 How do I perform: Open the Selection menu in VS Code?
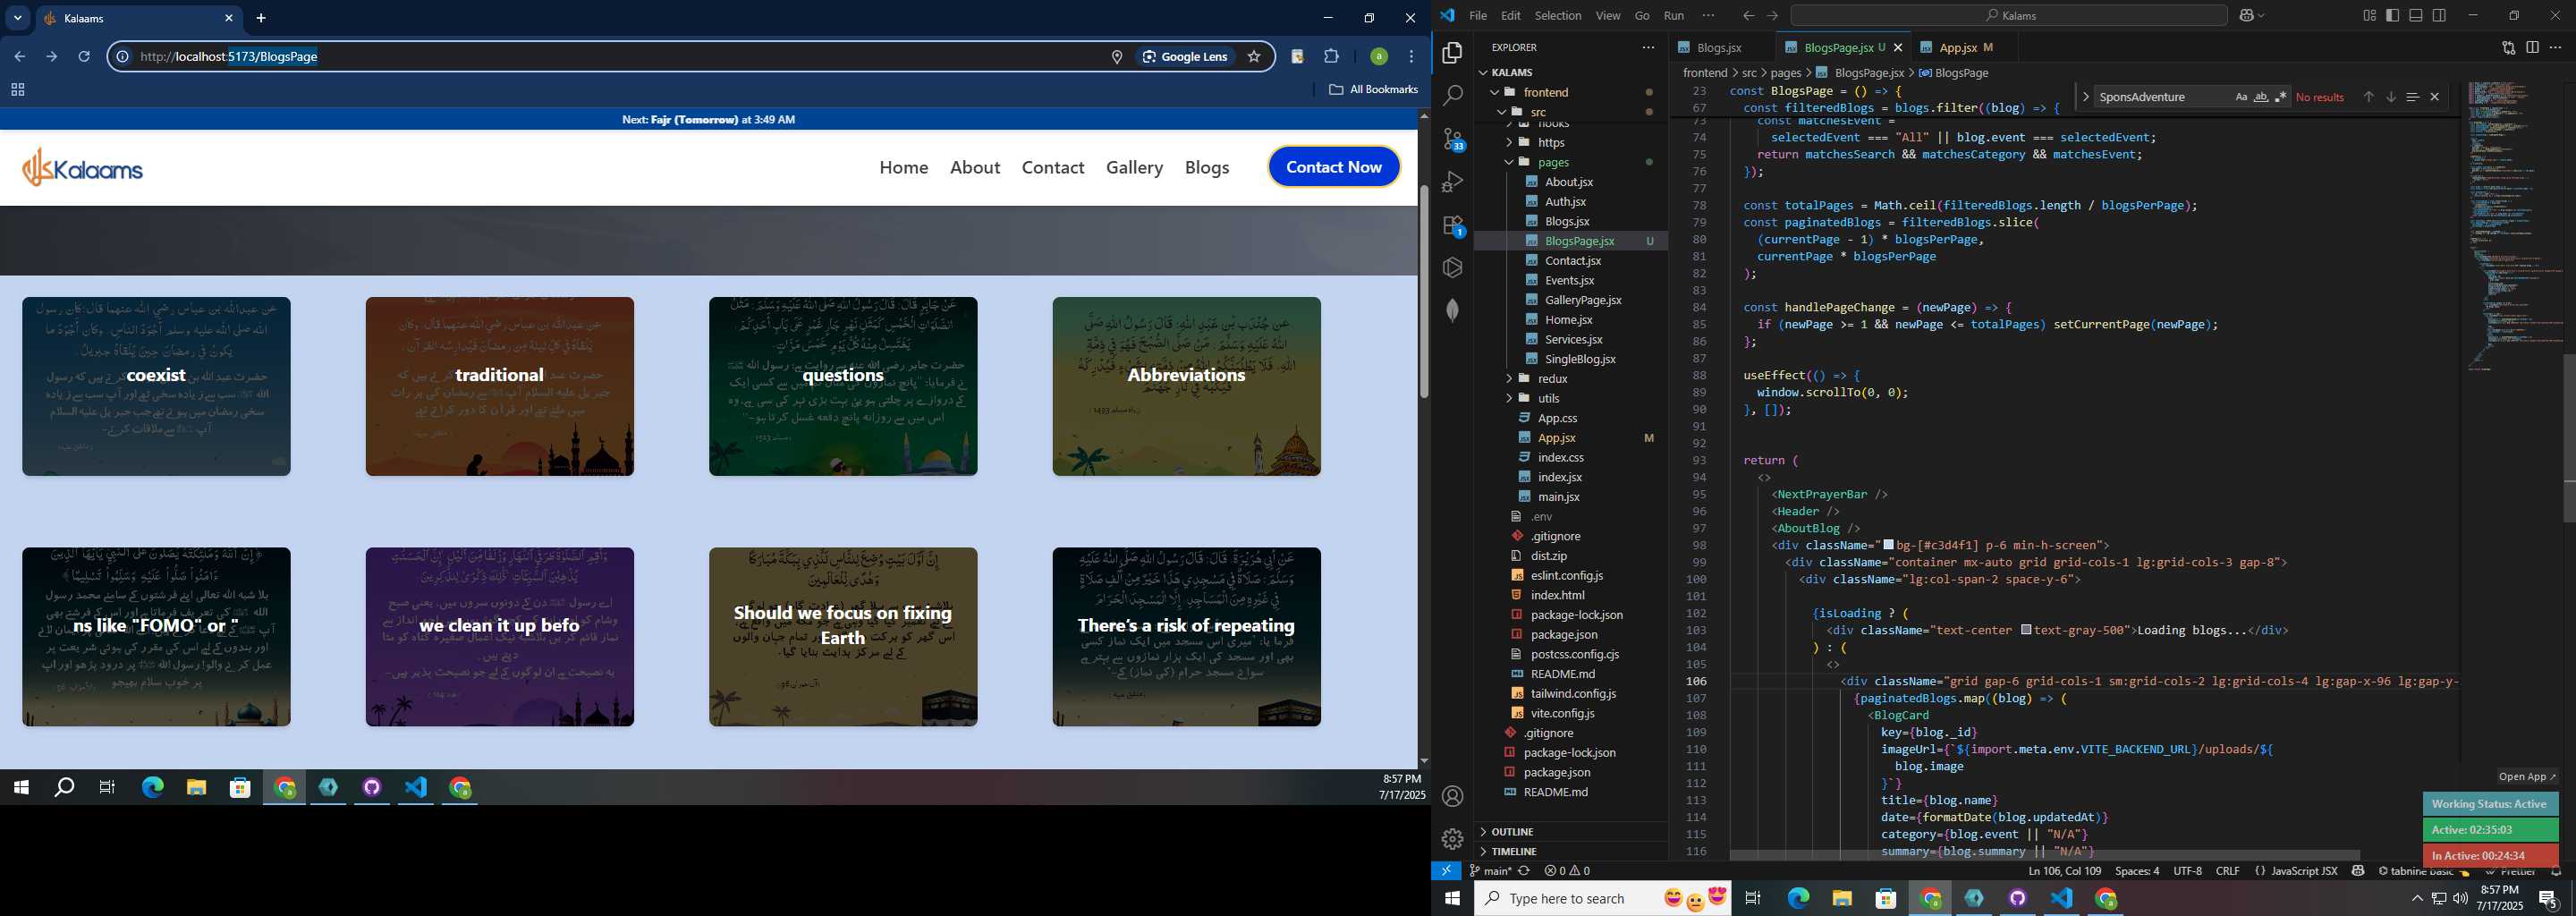point(1557,15)
